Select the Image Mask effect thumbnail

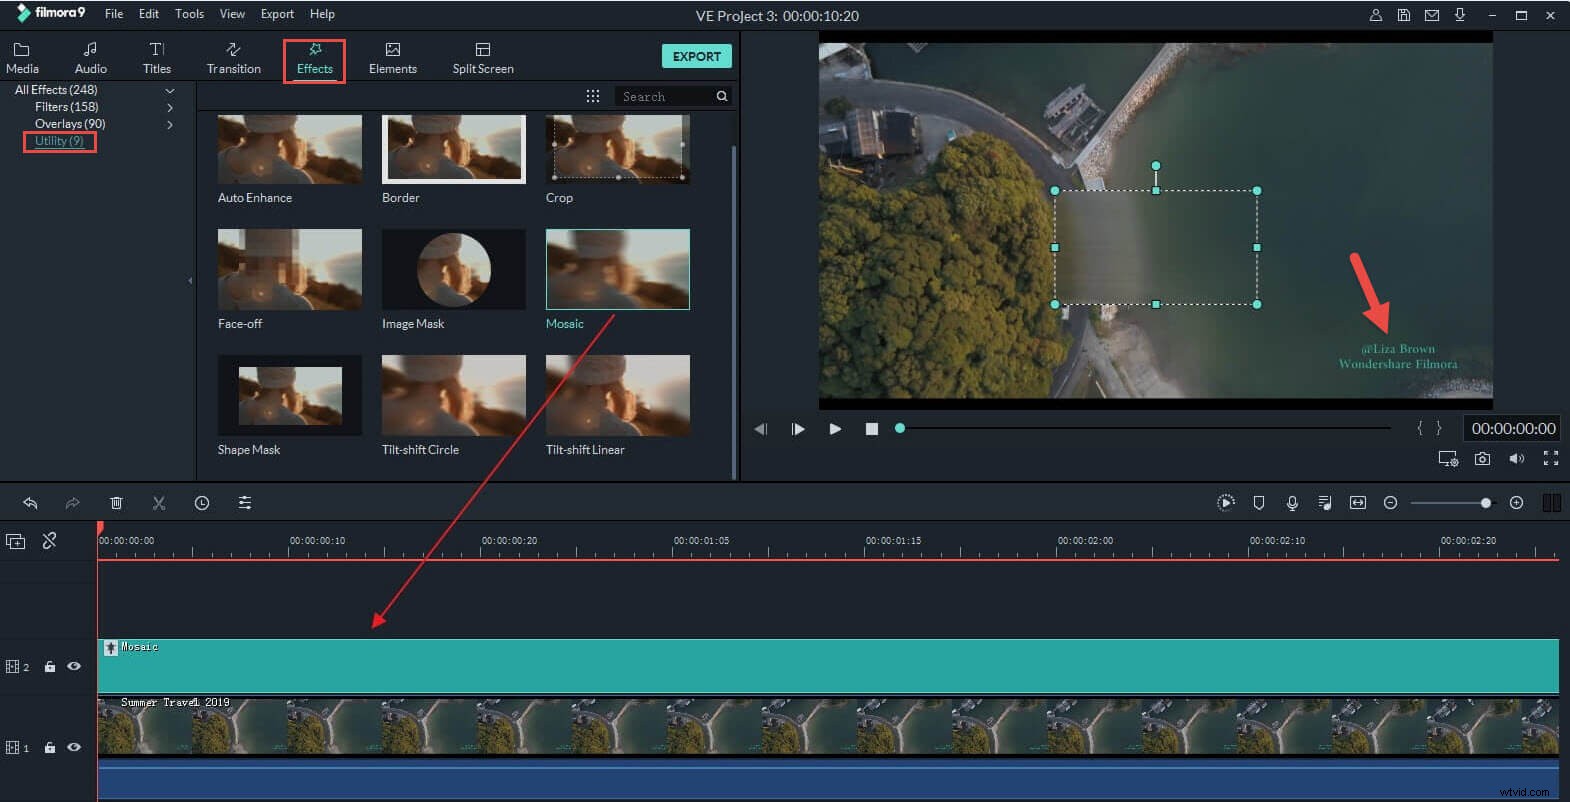point(454,269)
